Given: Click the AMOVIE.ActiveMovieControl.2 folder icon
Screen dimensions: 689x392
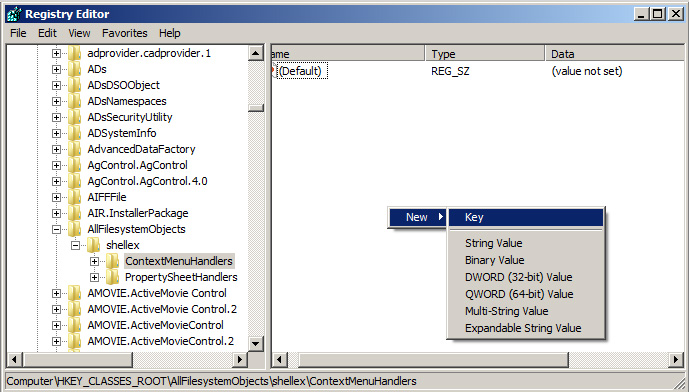Looking at the screenshot, I should click(x=74, y=341).
